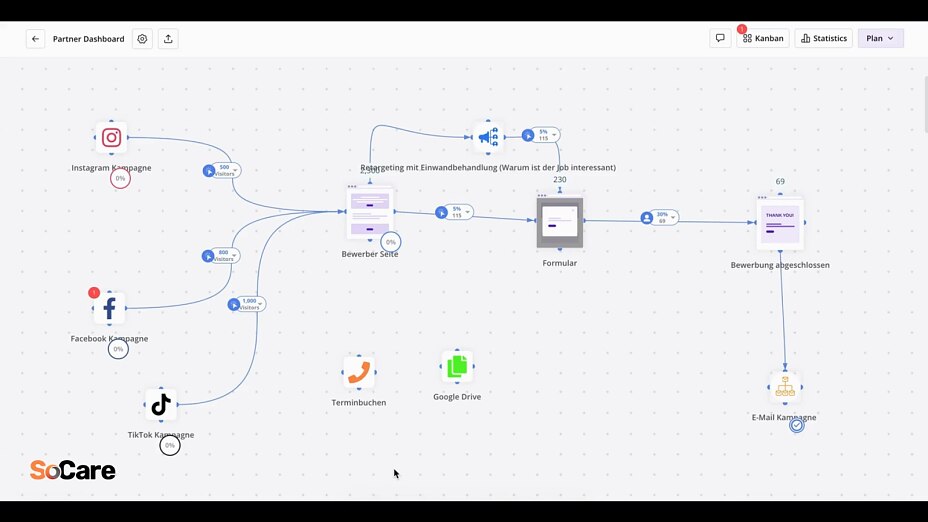
Task: Open the Statistics view
Action: (824, 38)
